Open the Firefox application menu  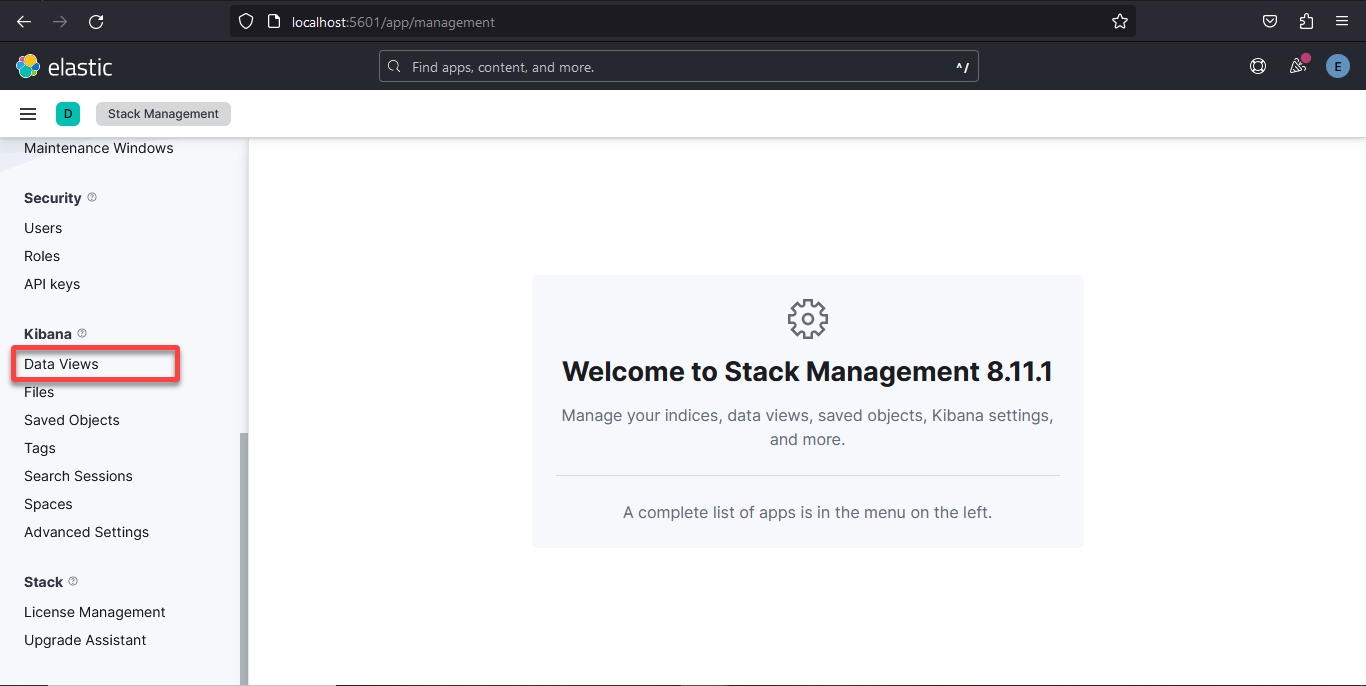pos(1342,21)
